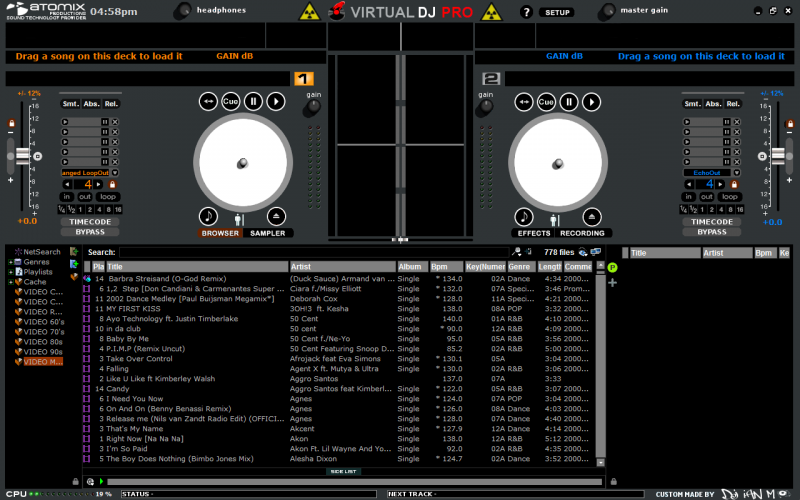The height and width of the screenshot is (500, 800).
Task: Switch to the SAMPLER tab
Action: [x=268, y=233]
